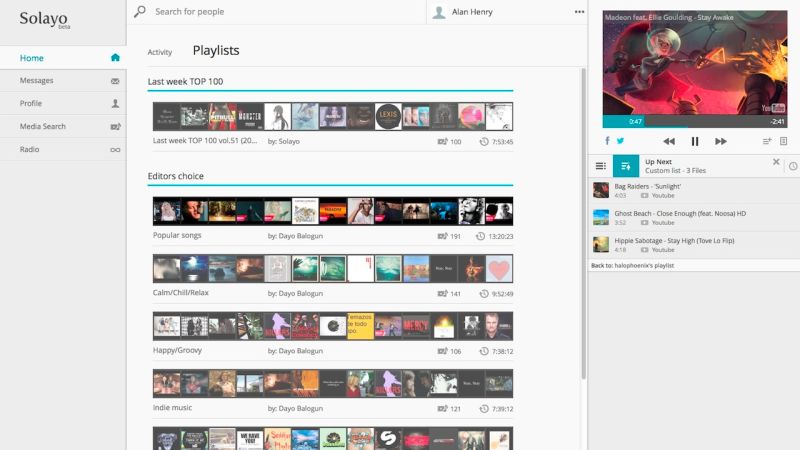Play Bag Raiders - 'Sunlight'

pos(694,190)
